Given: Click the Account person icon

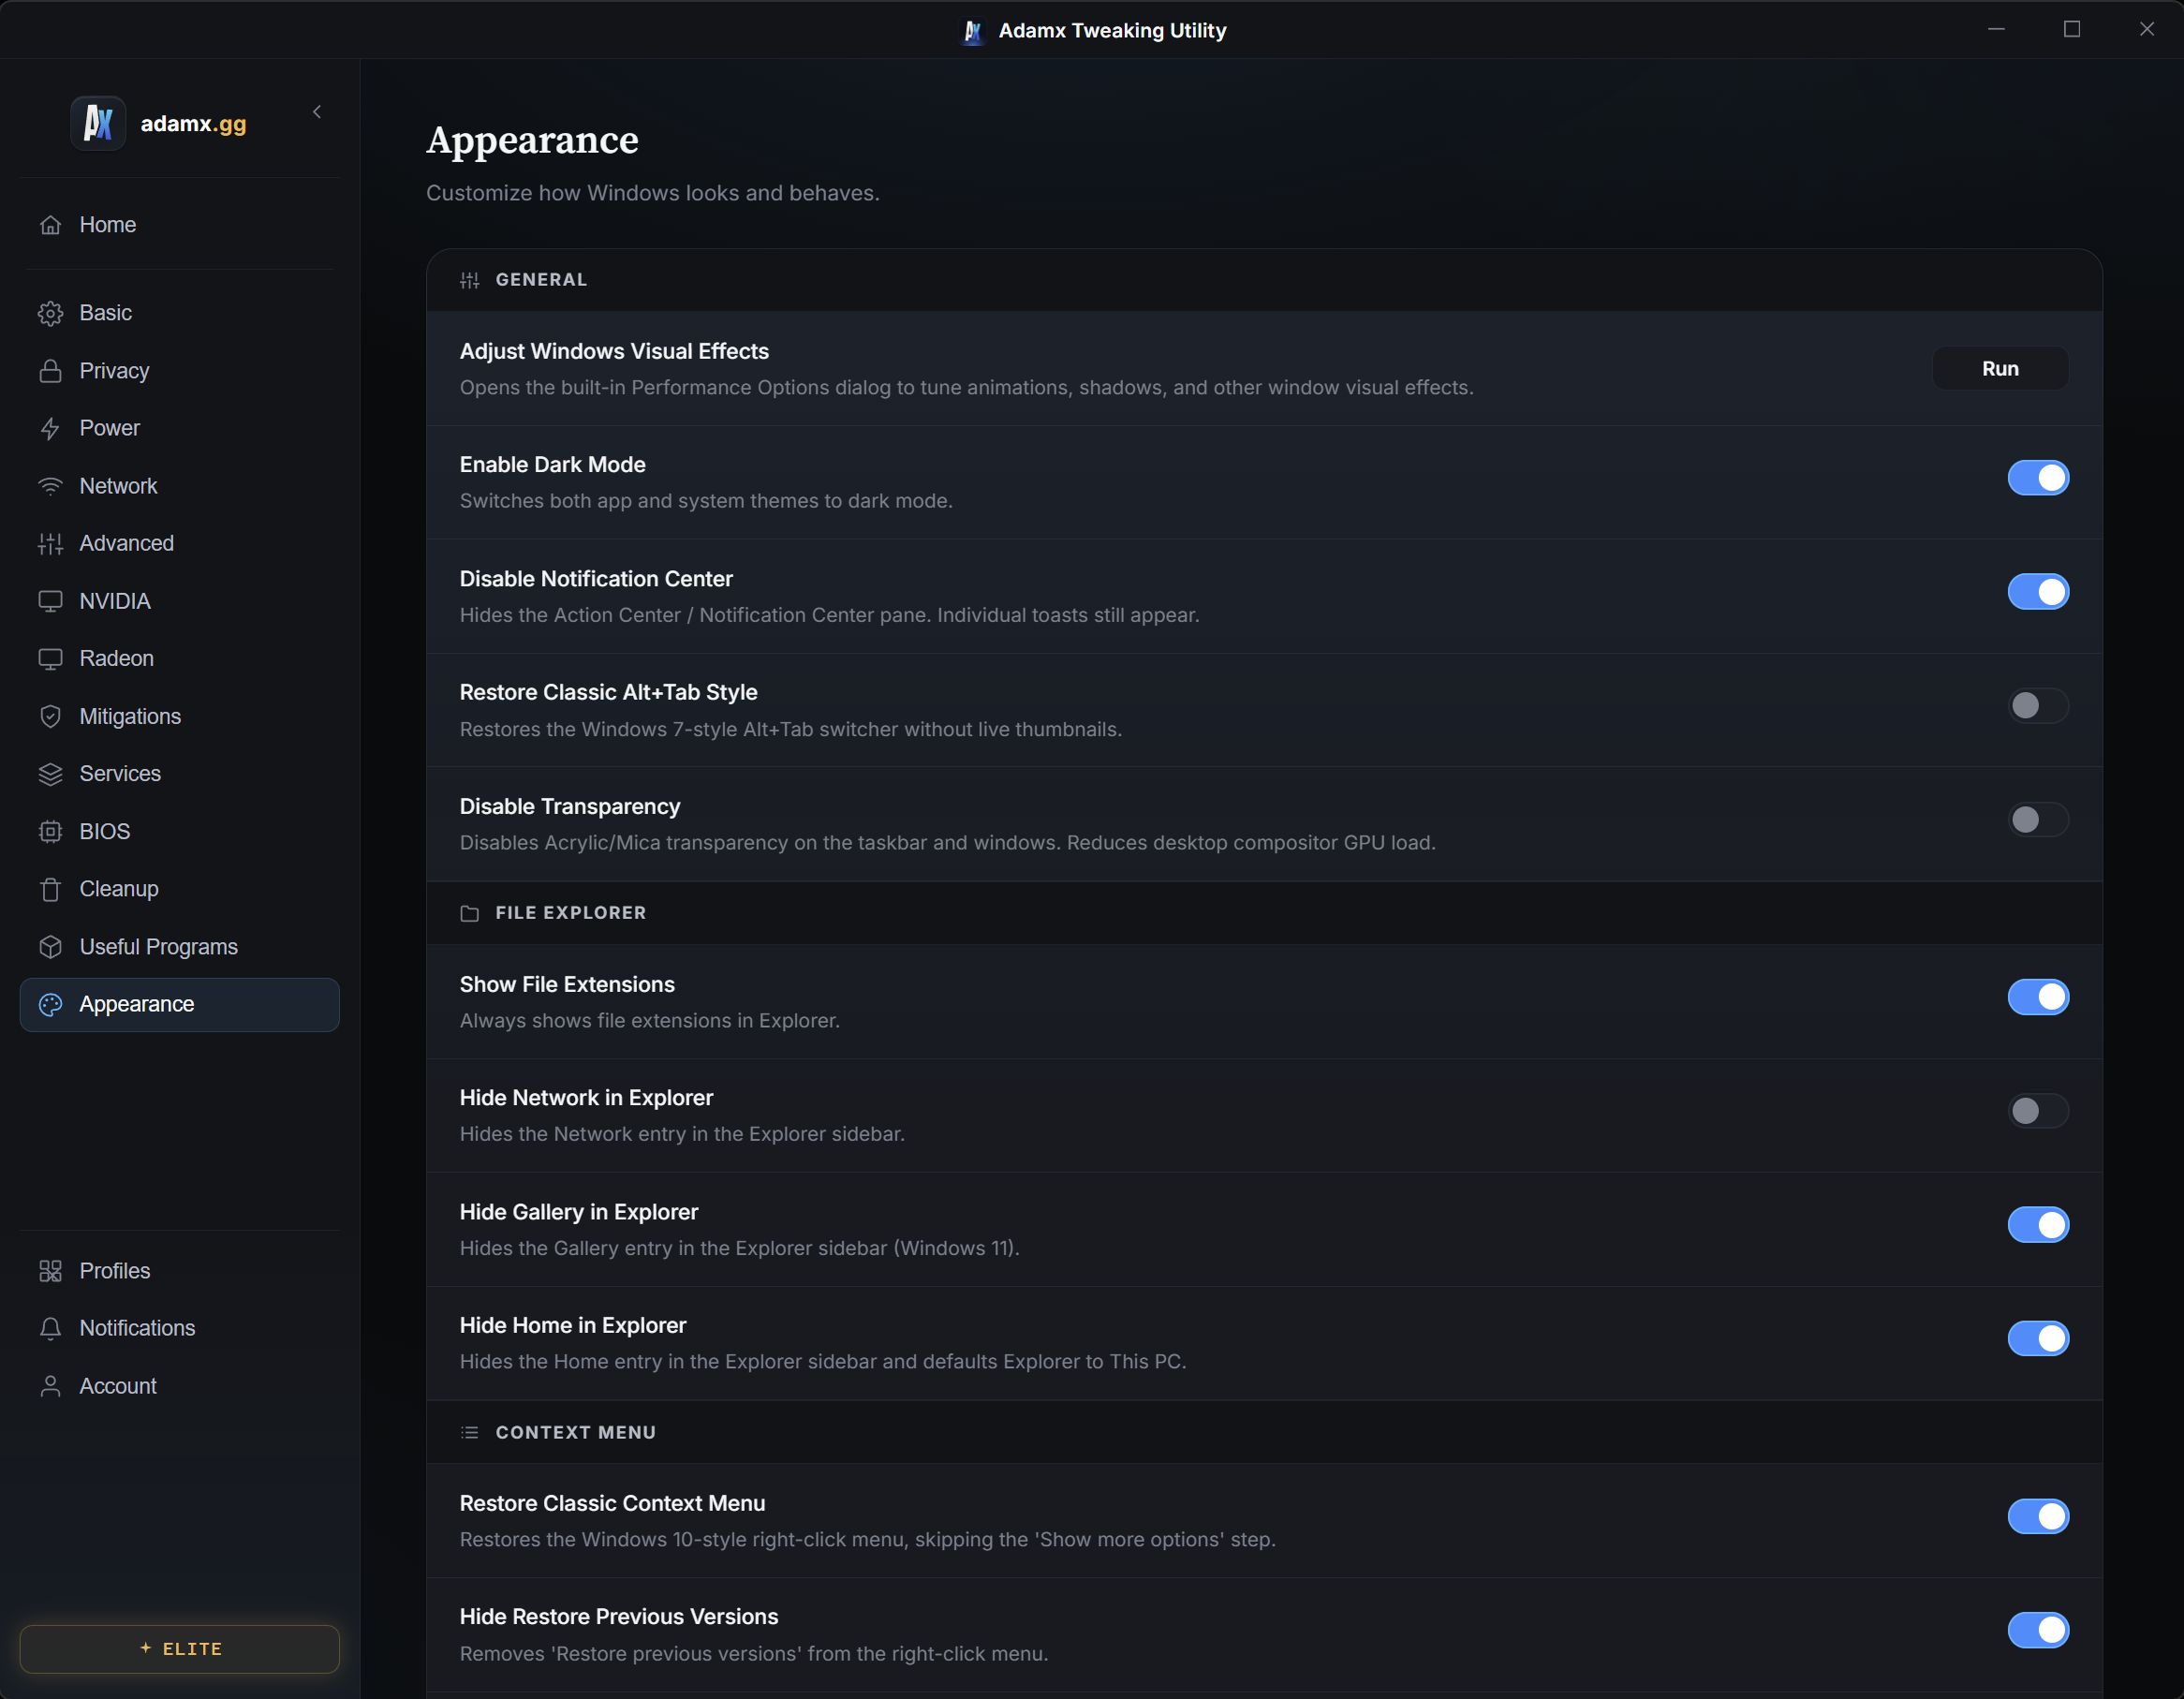Looking at the screenshot, I should coord(50,1386).
